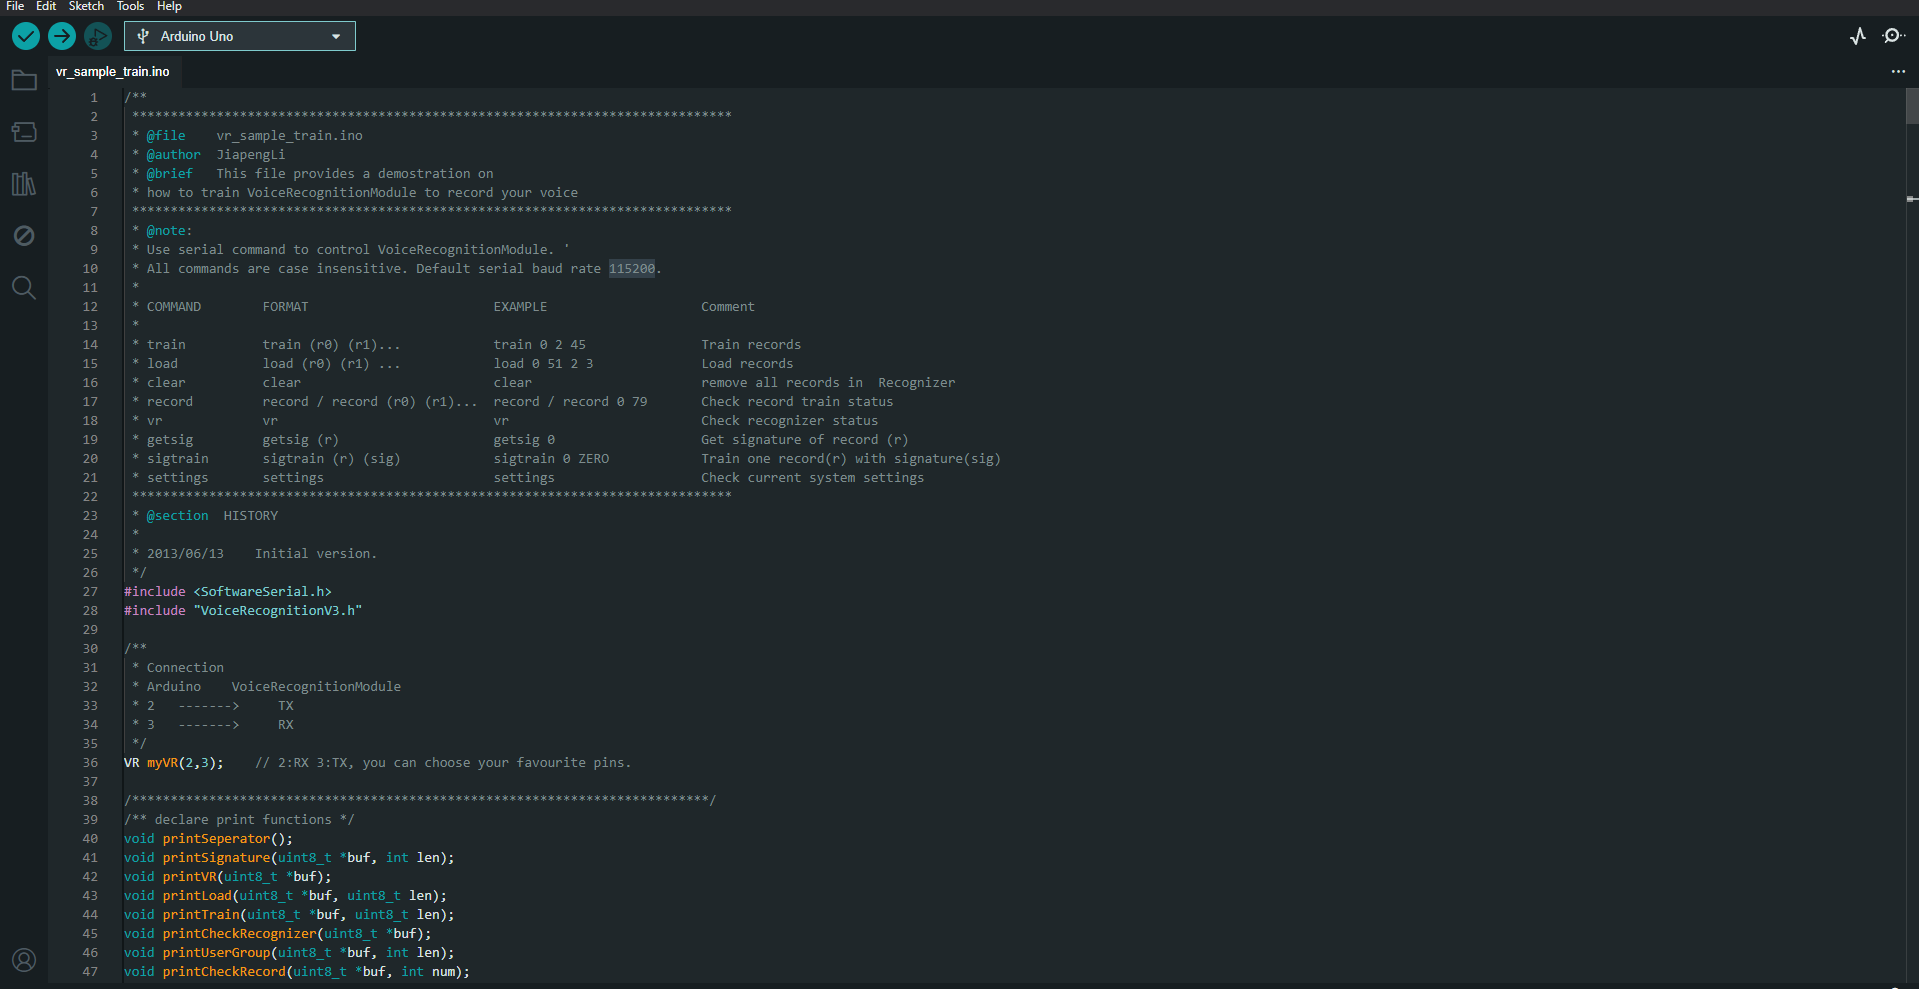The height and width of the screenshot is (989, 1919).
Task: Open the Help menu
Action: pyautogui.click(x=169, y=6)
